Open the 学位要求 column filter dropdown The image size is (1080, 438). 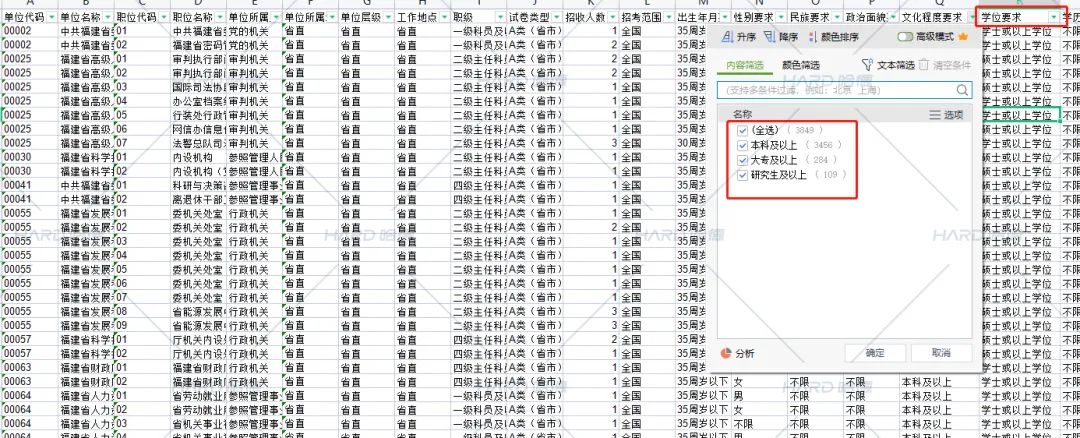pyautogui.click(x=1055, y=18)
